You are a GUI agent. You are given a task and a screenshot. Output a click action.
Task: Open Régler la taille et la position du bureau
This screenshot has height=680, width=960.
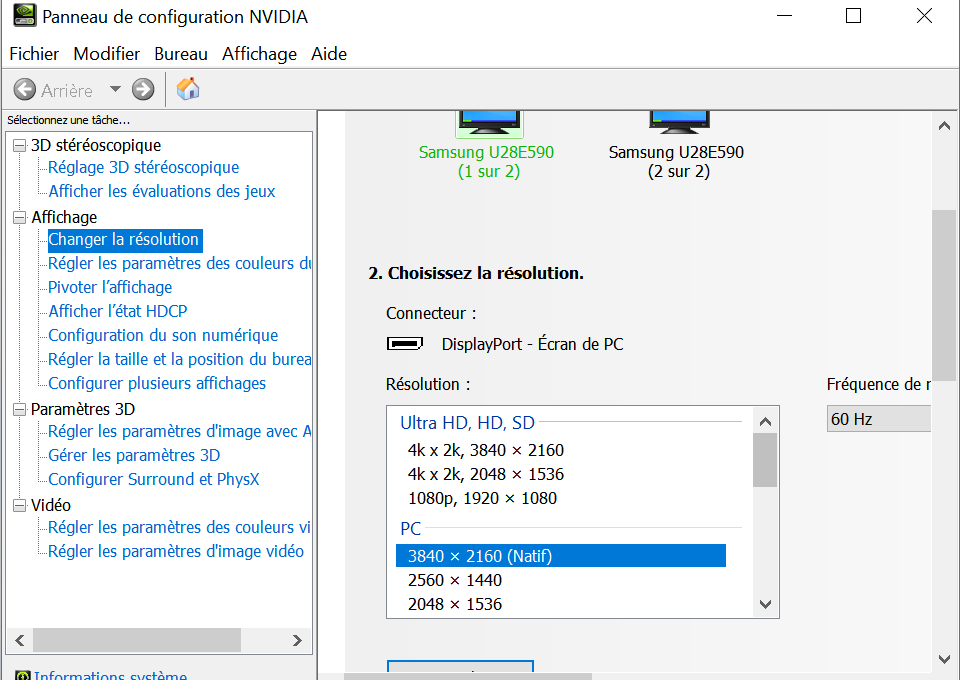coord(179,359)
